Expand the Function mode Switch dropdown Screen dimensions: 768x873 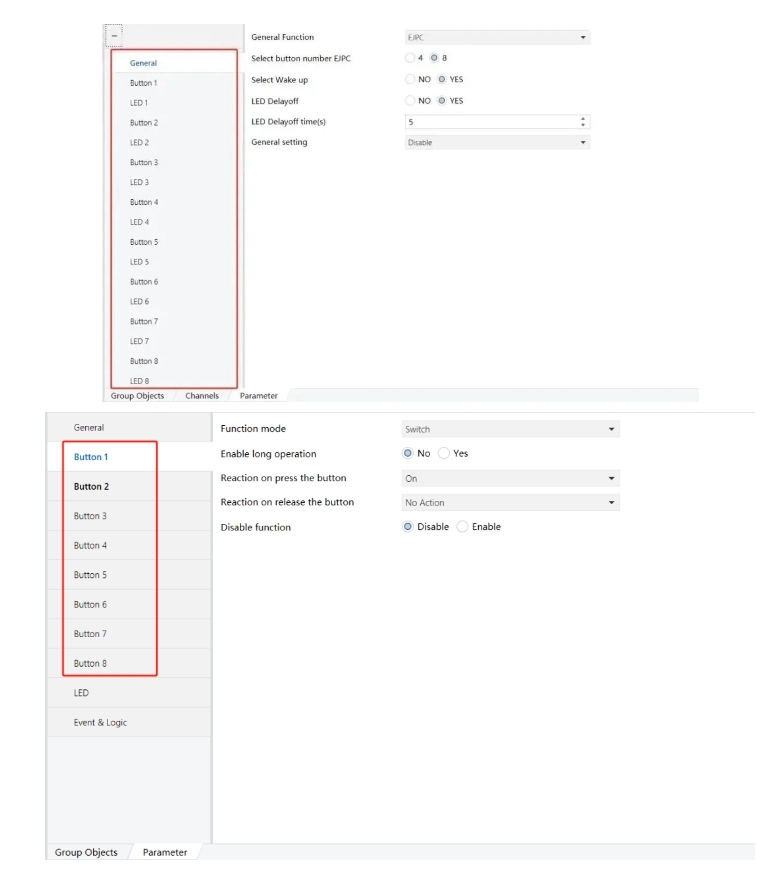(510, 430)
